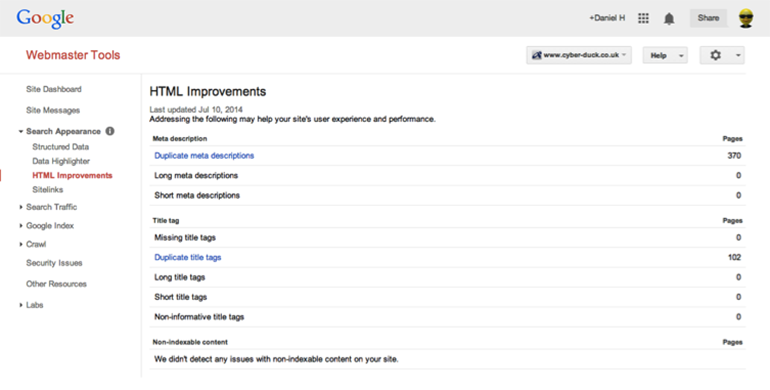Click the site favicon in property selector
The width and height of the screenshot is (770, 390).
coord(536,55)
